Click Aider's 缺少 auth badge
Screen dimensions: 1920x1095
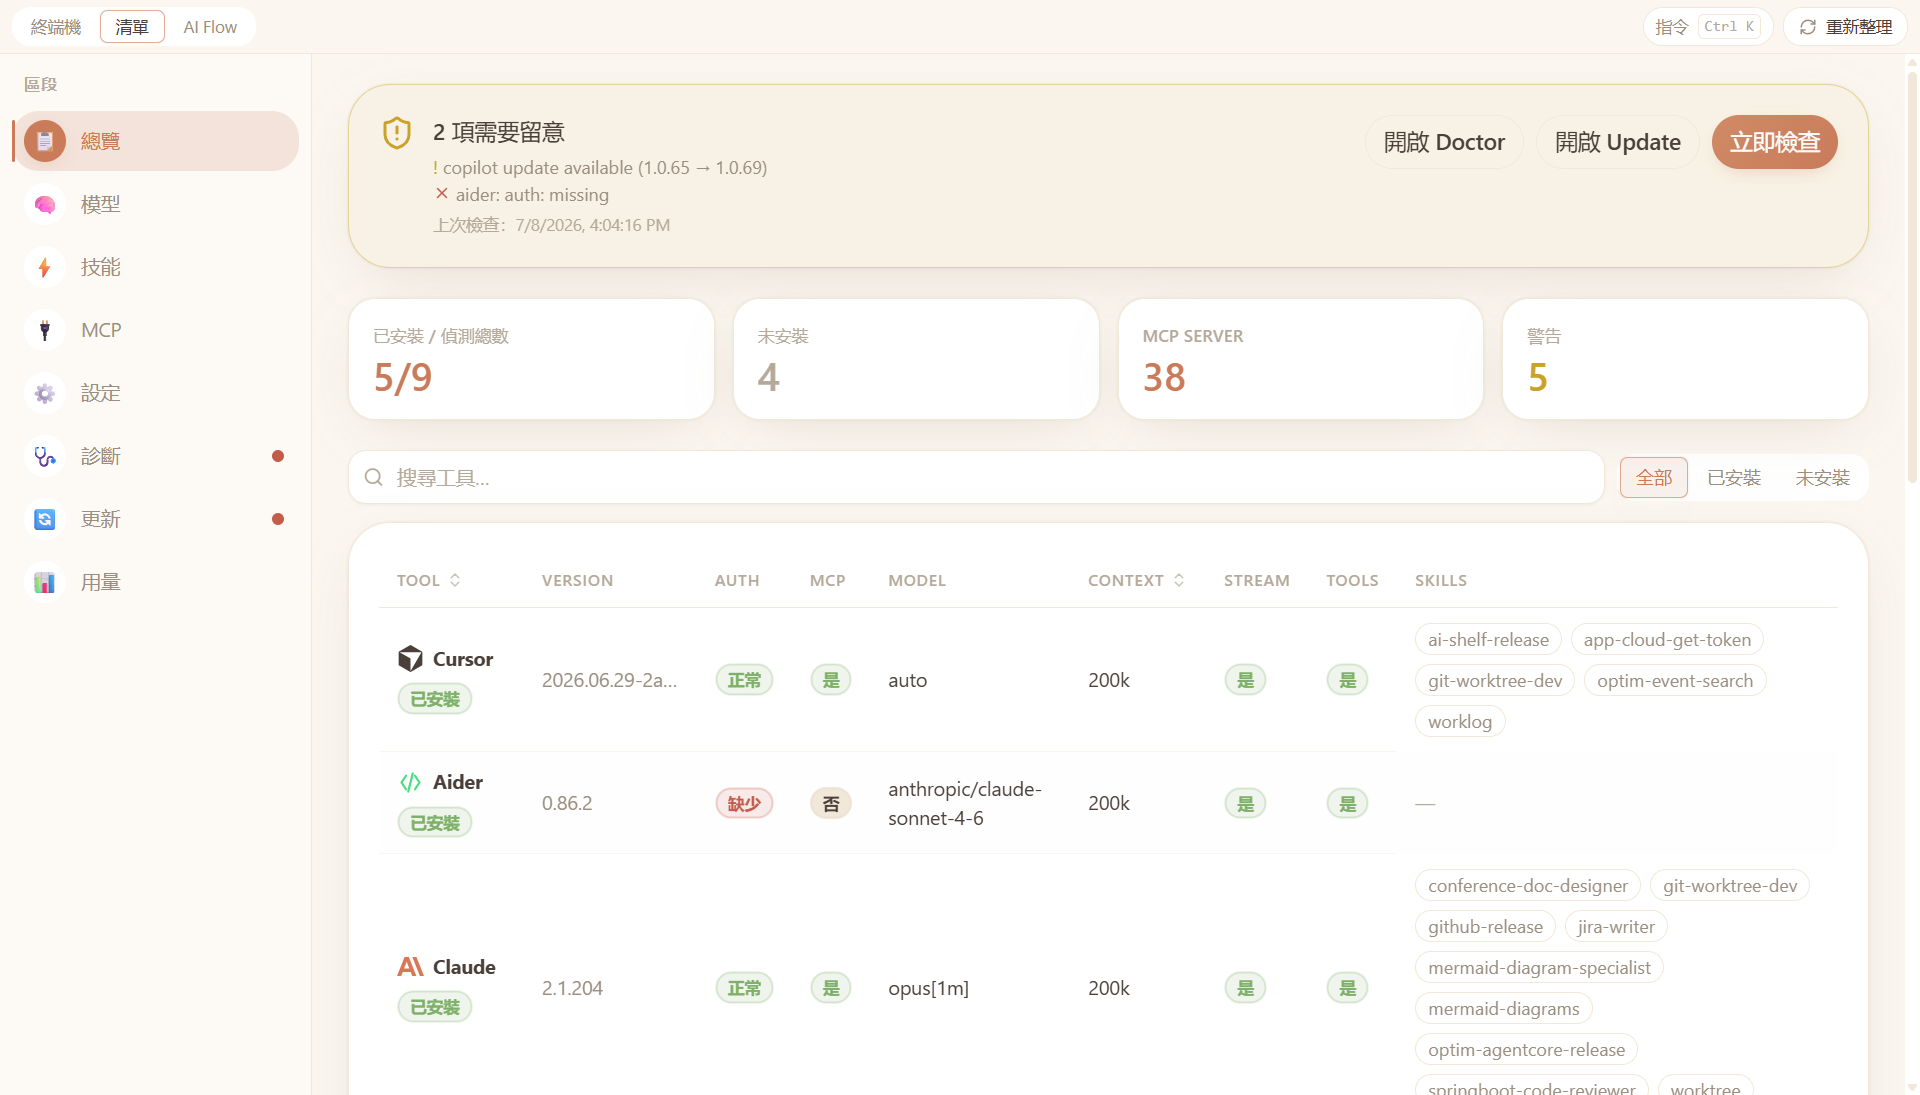click(x=744, y=803)
